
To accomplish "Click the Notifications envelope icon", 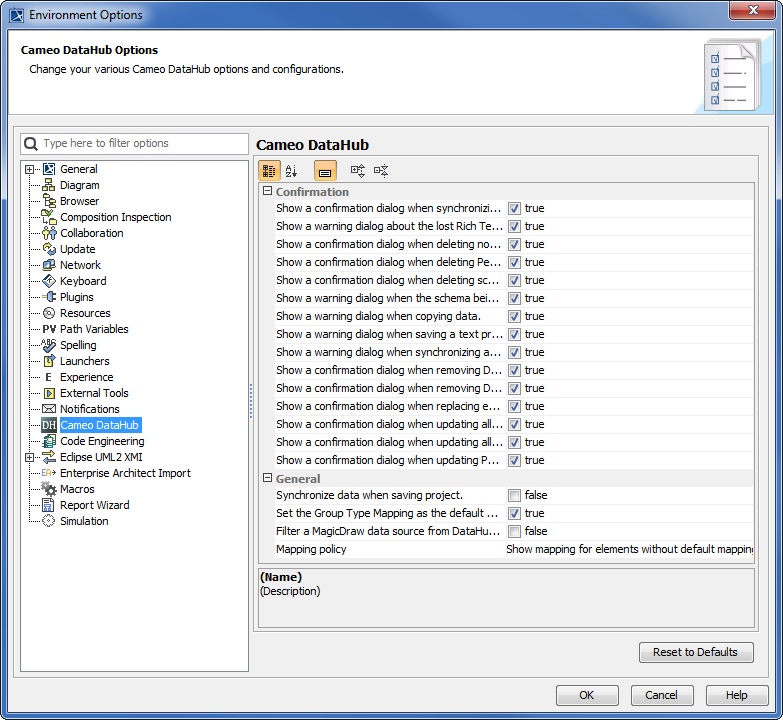I will click(48, 409).
